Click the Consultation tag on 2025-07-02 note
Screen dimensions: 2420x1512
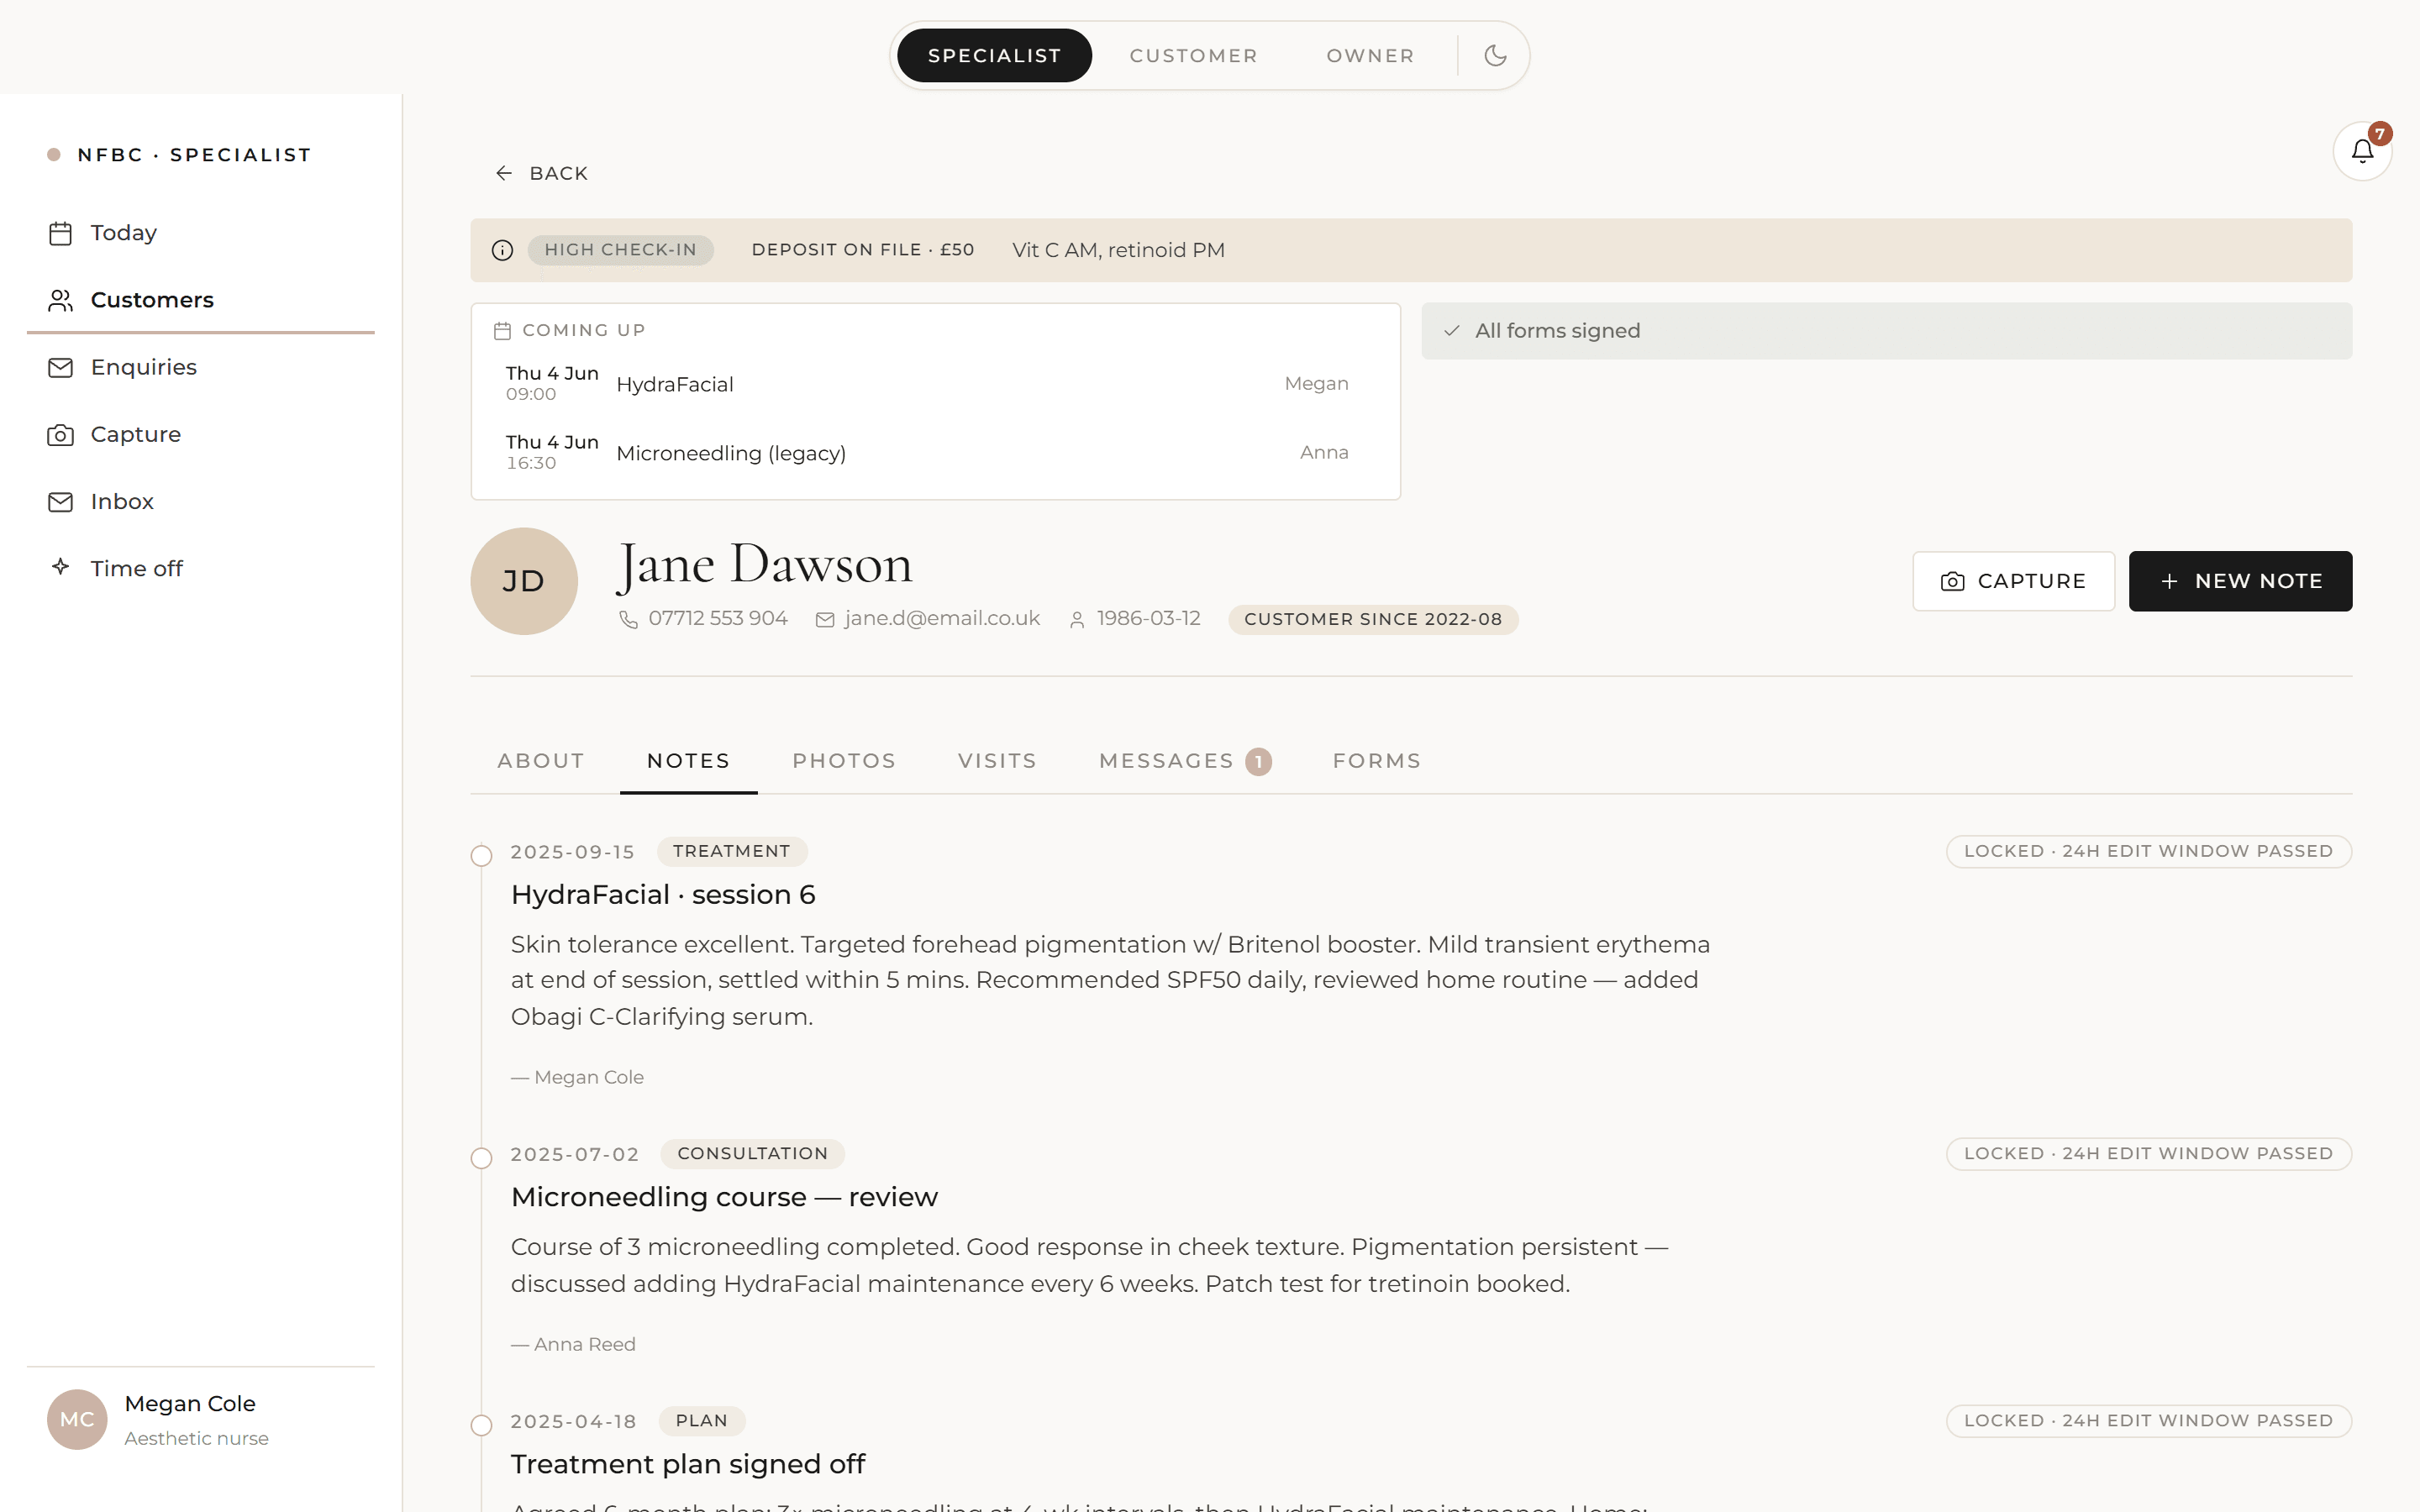[x=752, y=1153]
